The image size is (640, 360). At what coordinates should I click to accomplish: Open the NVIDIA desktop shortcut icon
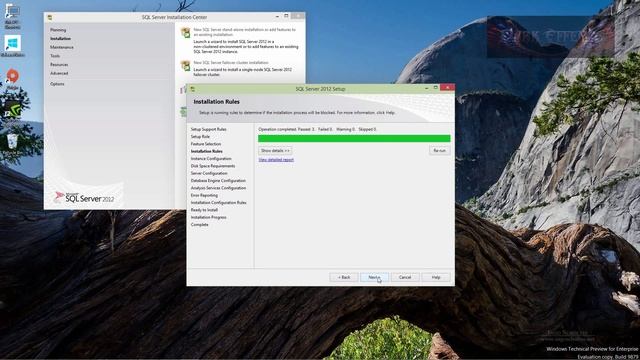(13, 111)
